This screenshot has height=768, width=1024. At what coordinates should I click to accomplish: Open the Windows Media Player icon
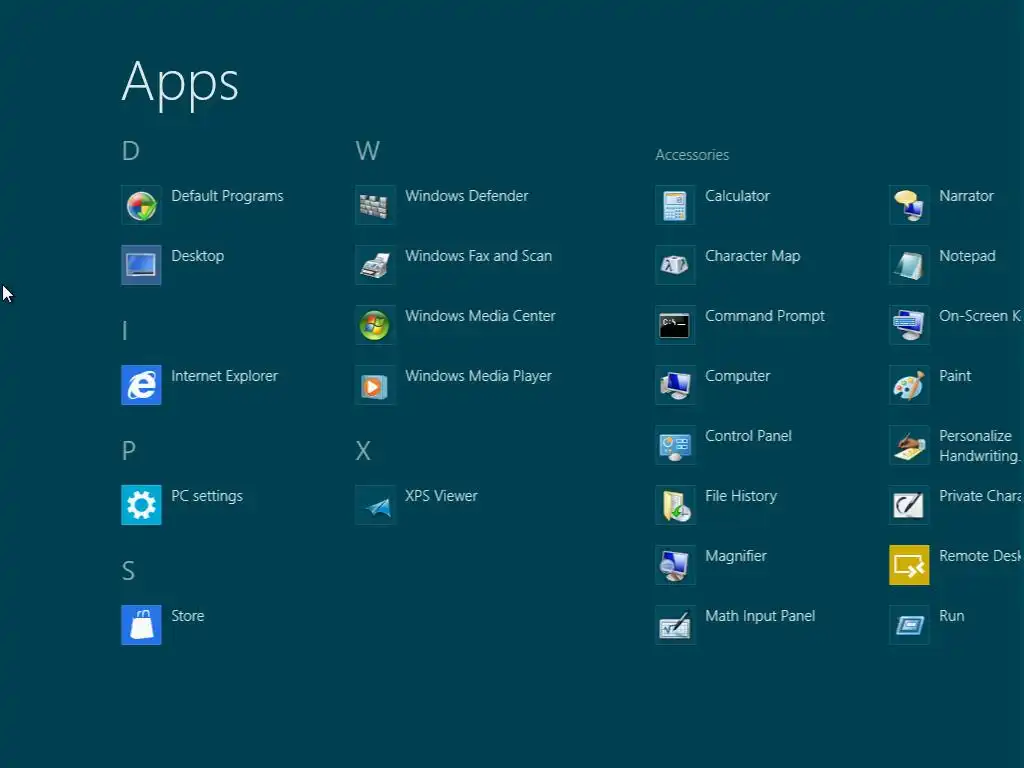[375, 385]
